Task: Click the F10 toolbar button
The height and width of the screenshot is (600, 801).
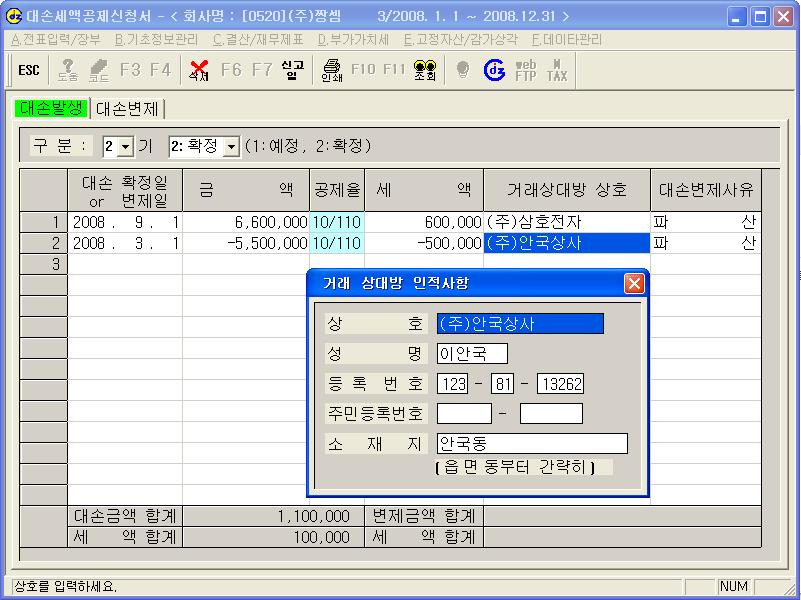Action: [363, 69]
